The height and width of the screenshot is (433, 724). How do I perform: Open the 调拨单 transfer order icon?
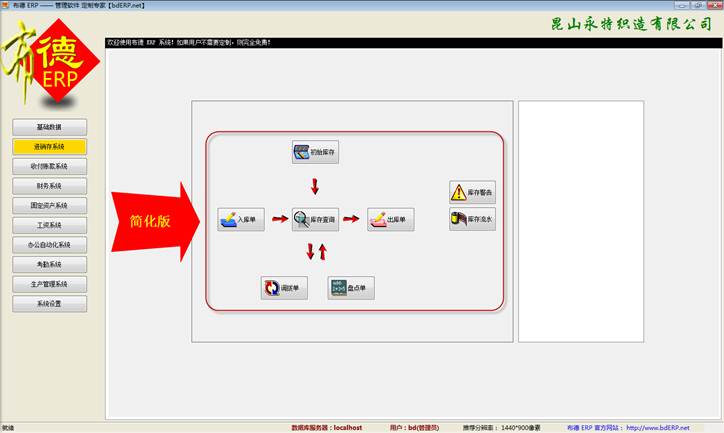(x=284, y=288)
